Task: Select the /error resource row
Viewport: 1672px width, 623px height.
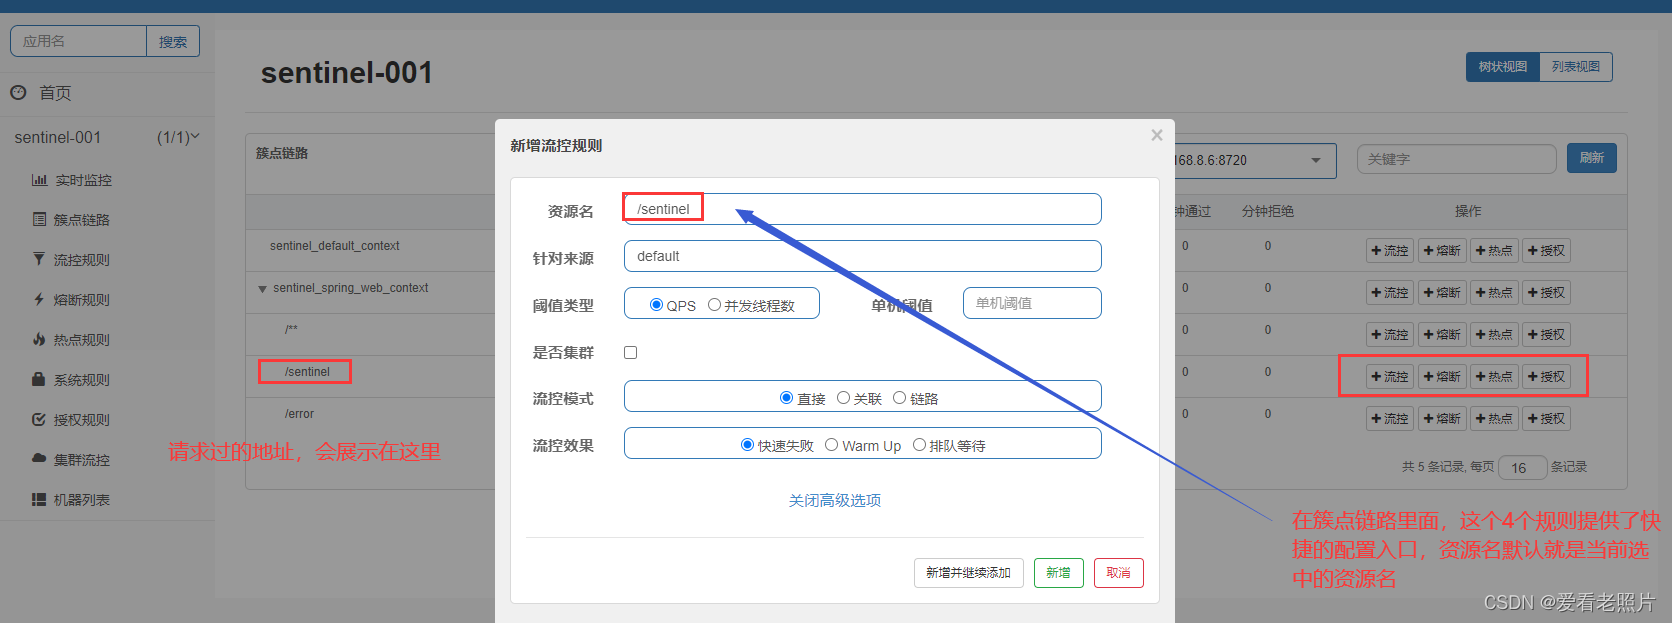Action: 299,414
